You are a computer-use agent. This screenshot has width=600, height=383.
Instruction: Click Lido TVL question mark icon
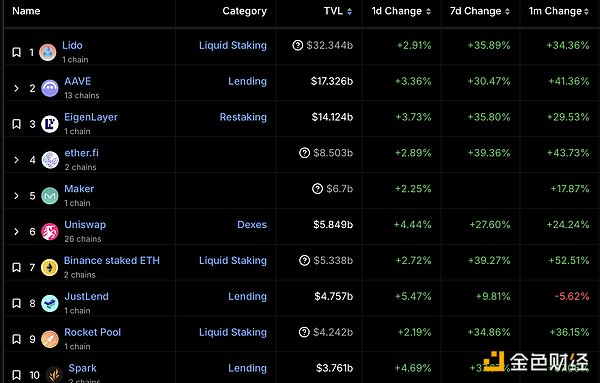tap(298, 45)
